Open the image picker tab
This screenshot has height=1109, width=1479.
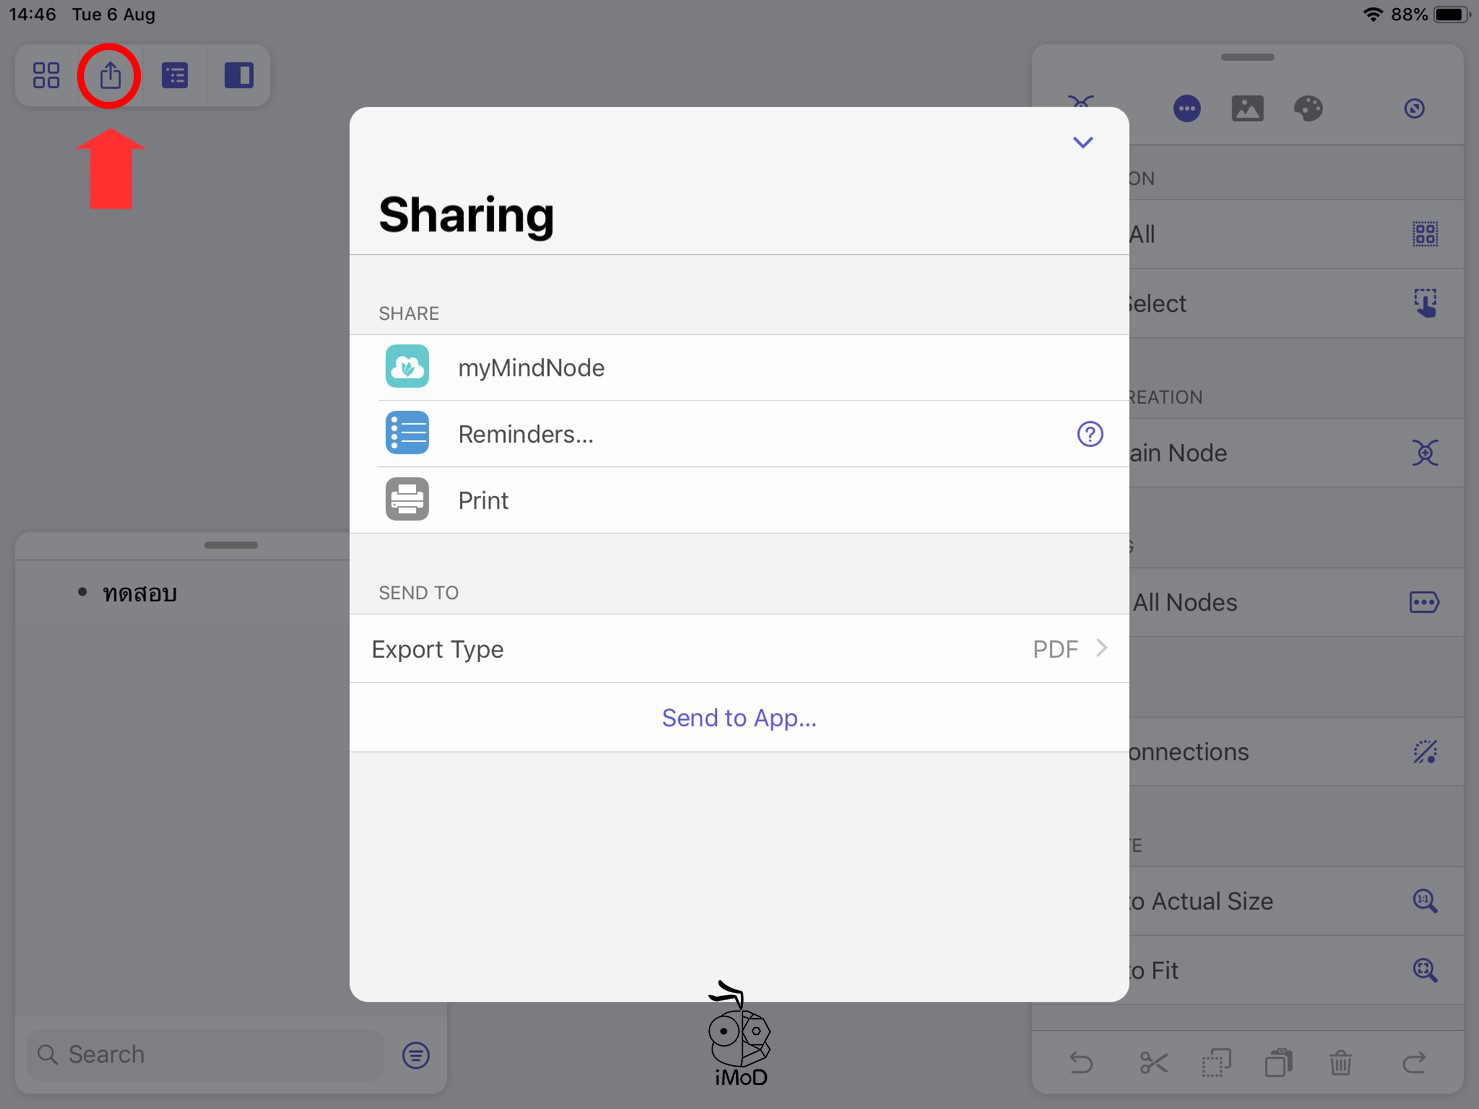[1247, 108]
